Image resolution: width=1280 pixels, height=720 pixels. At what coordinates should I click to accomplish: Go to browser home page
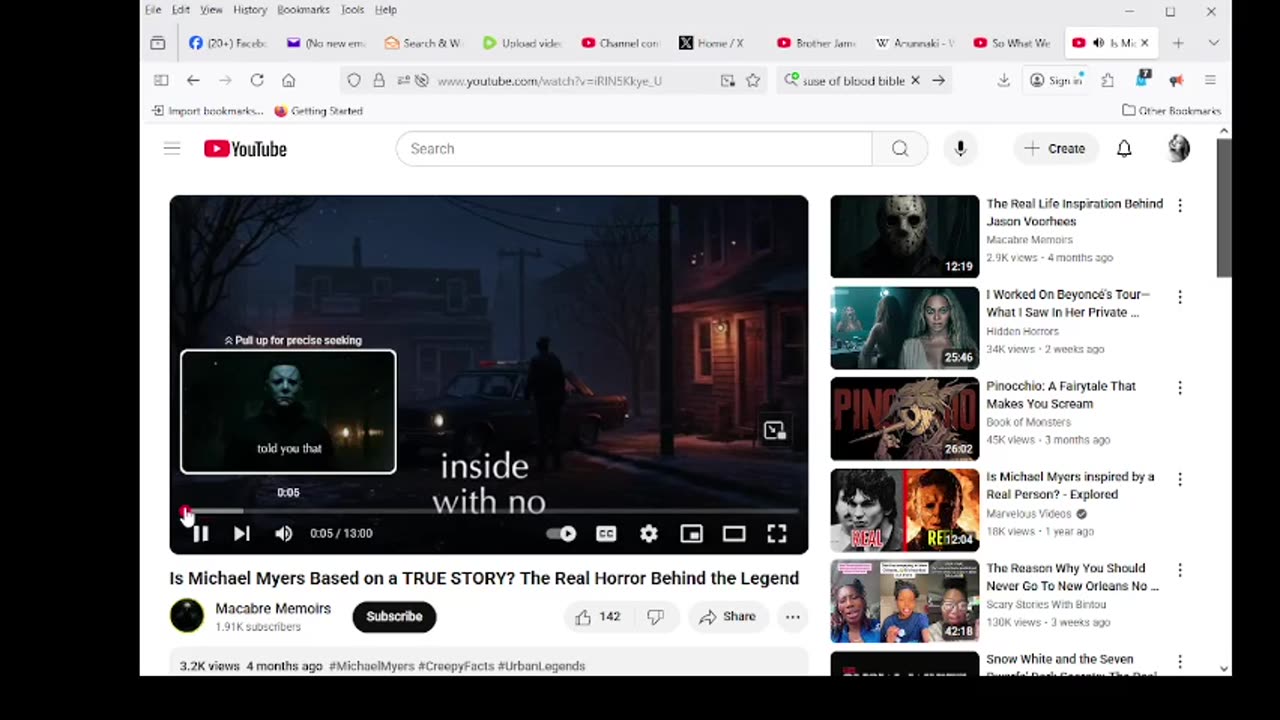(x=289, y=81)
